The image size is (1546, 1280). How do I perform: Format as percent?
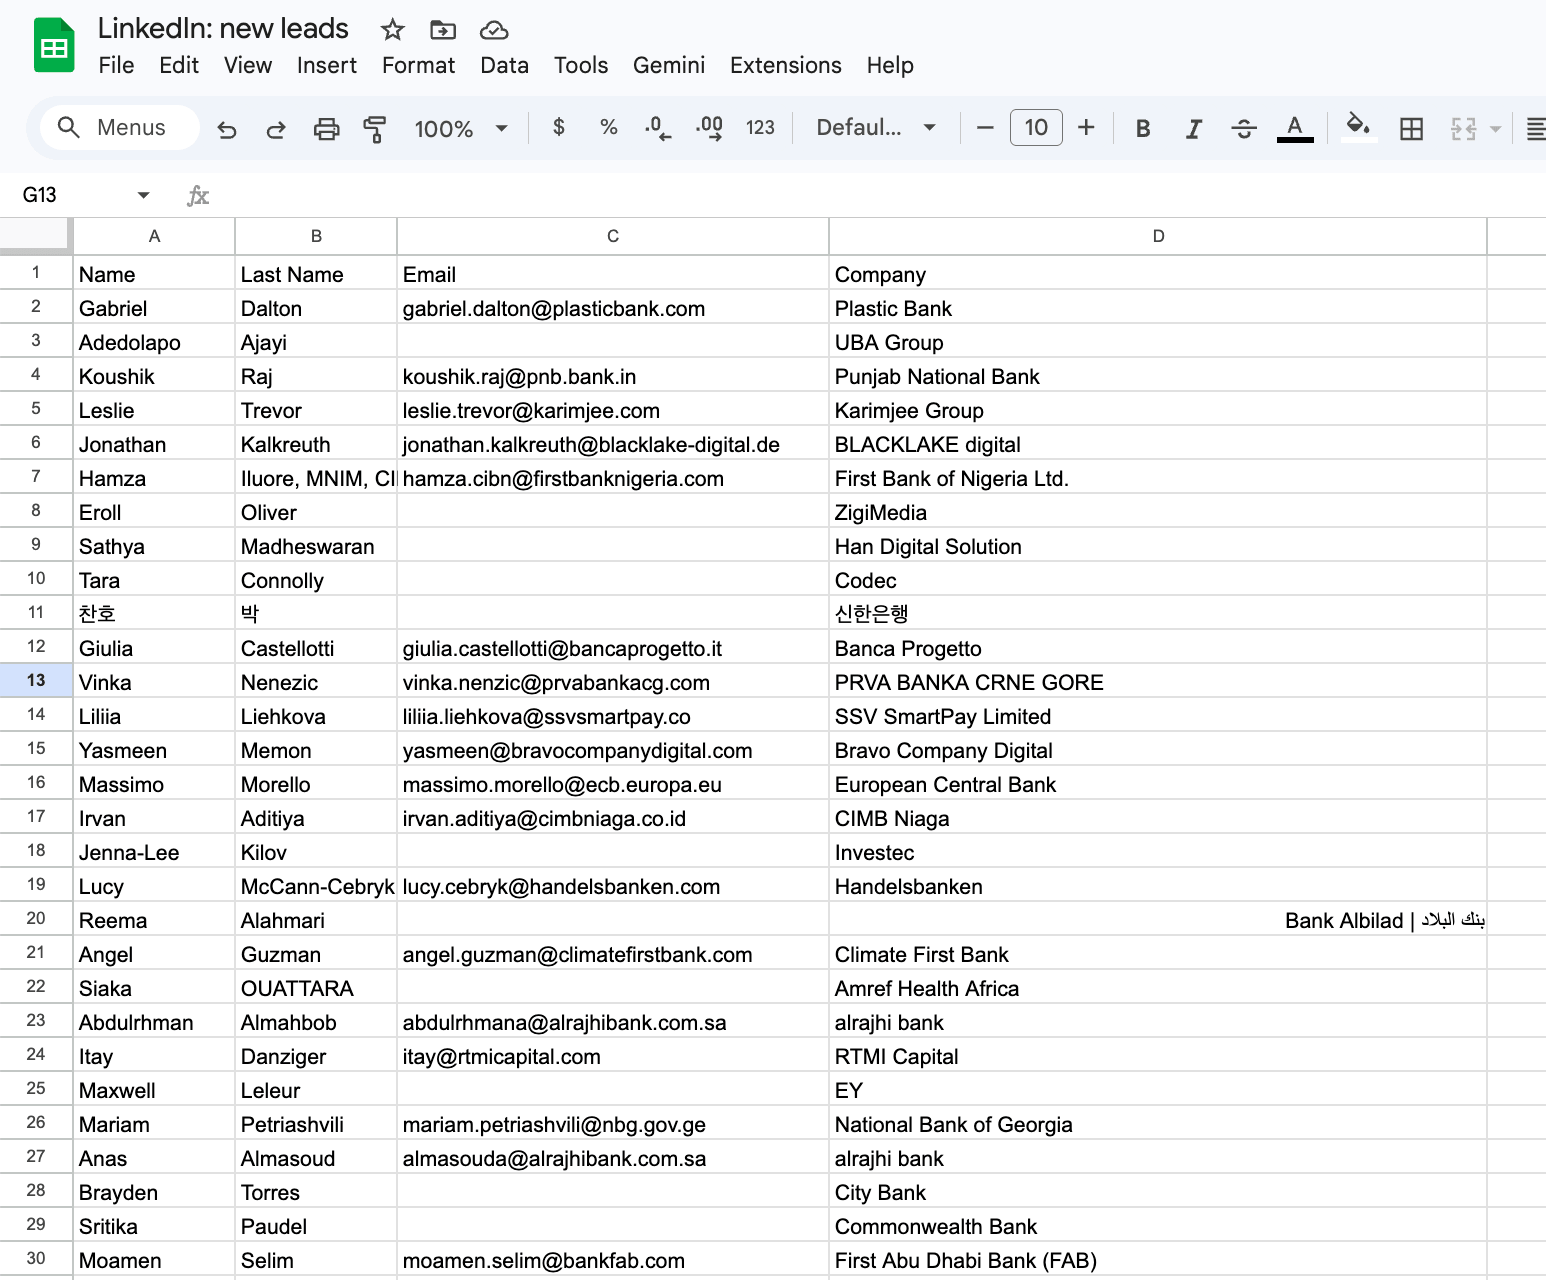click(x=608, y=127)
